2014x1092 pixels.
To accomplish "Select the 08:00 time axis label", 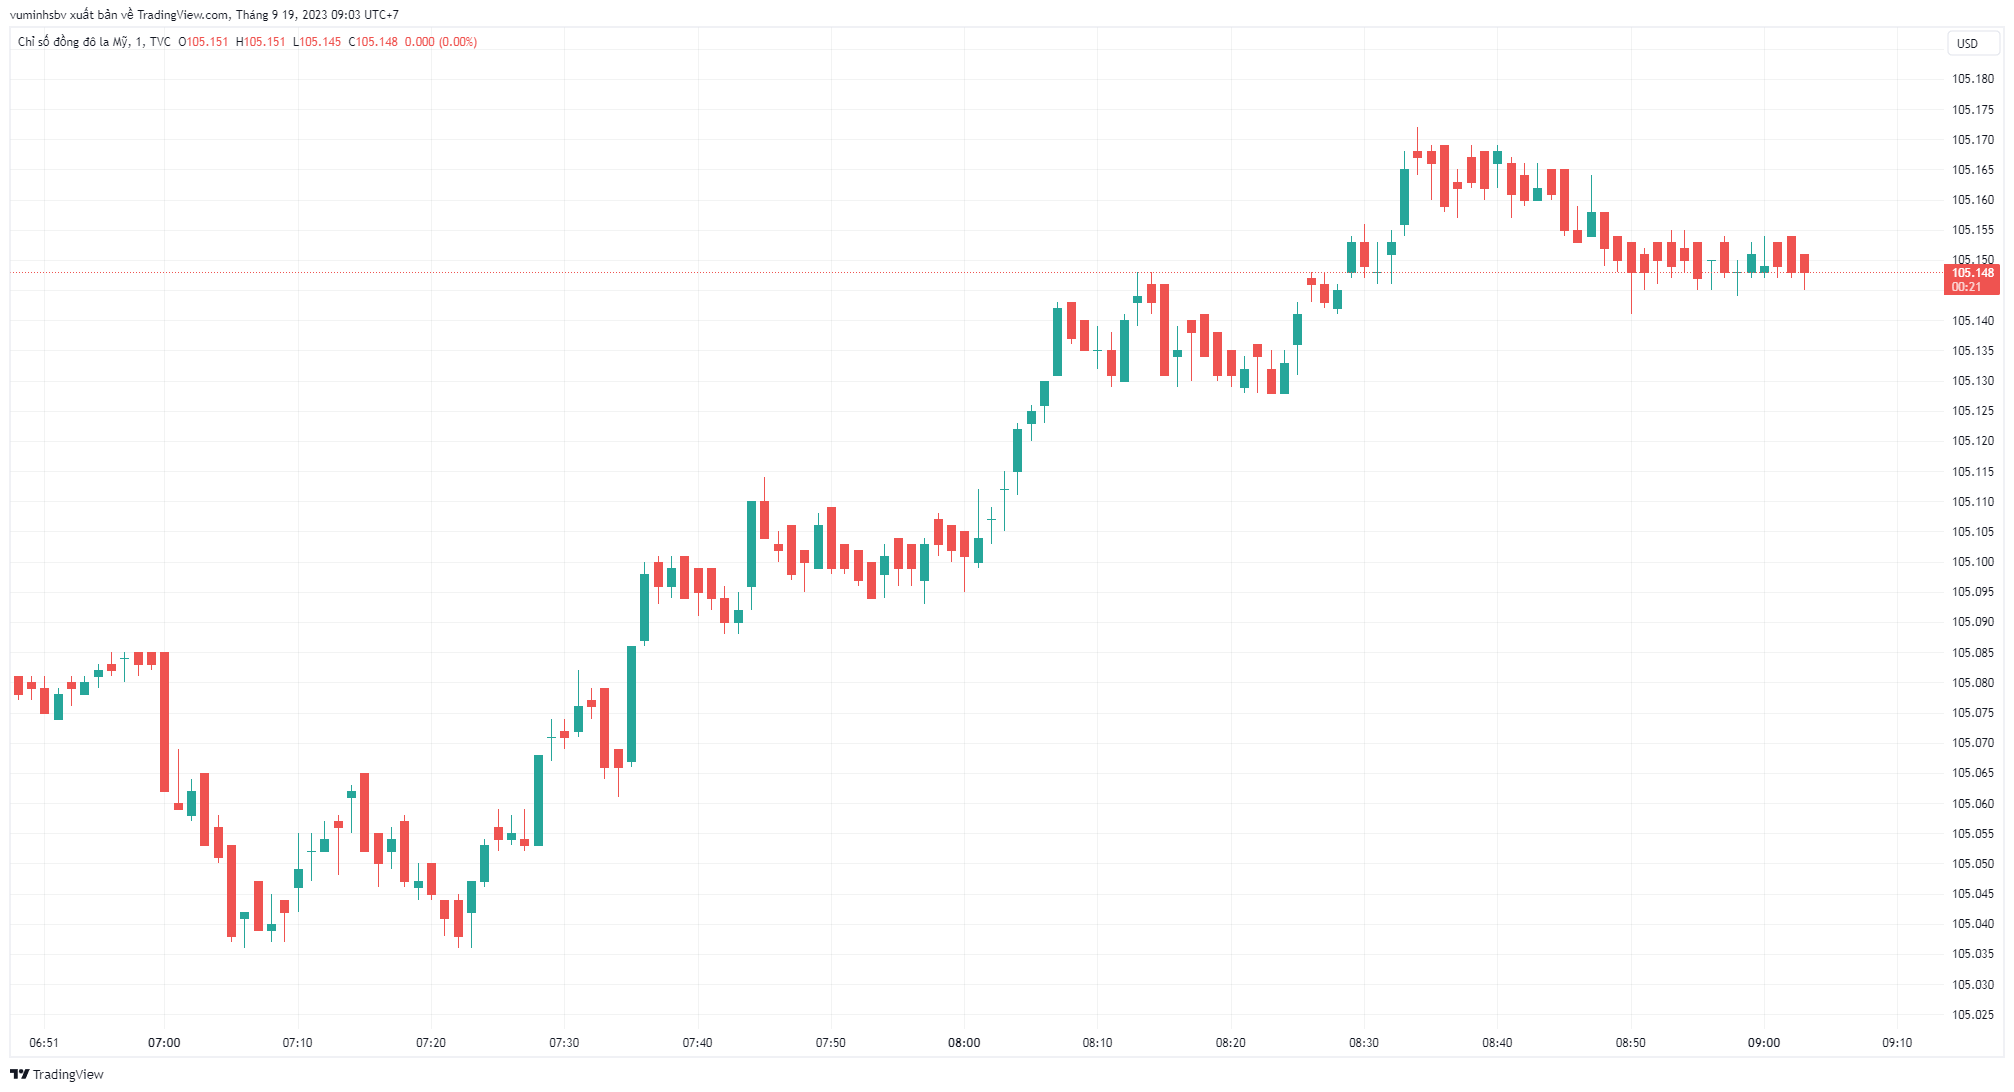I will [x=964, y=1042].
